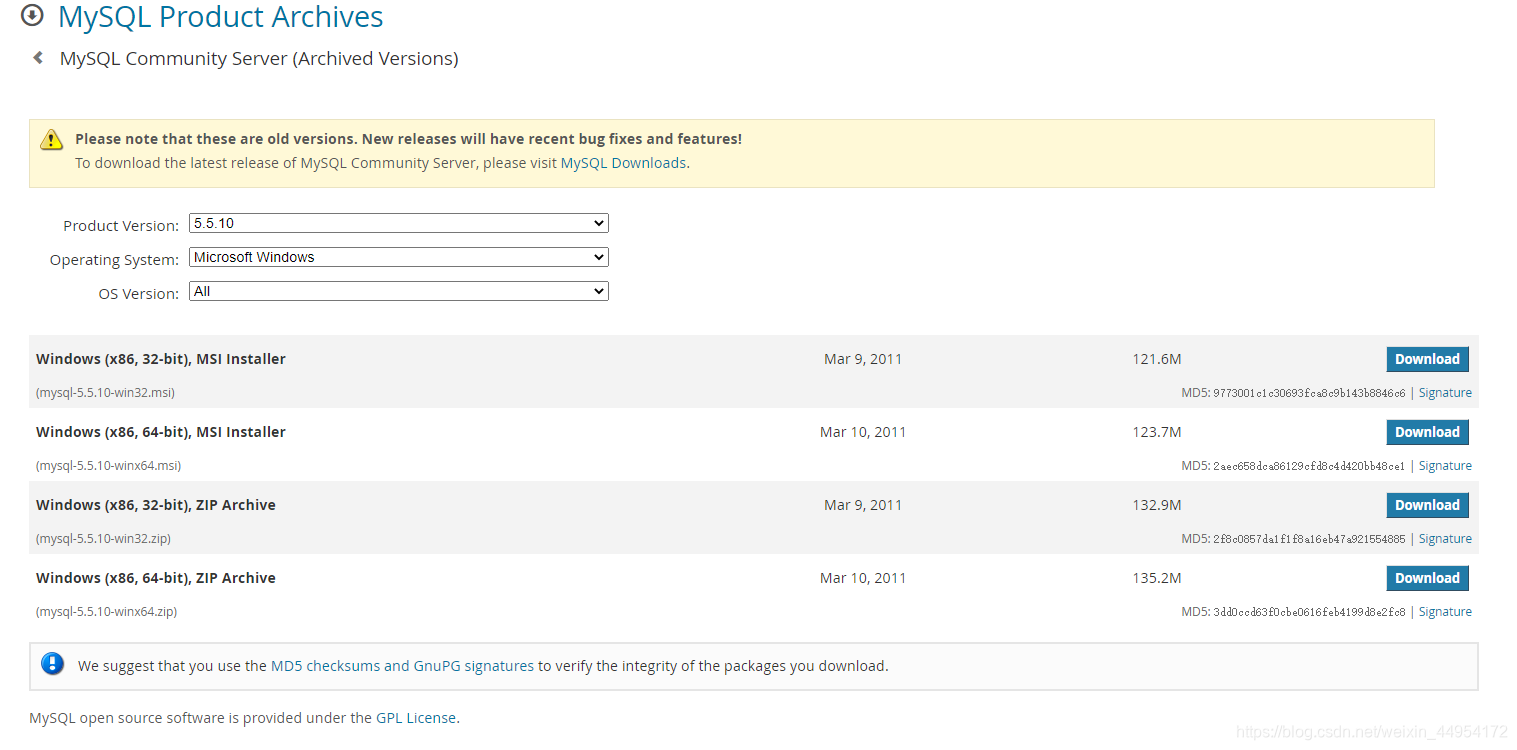Click filename (mysql-5.5.10-winx64.zip)
The width and height of the screenshot is (1517, 750).
pyautogui.click(x=106, y=612)
